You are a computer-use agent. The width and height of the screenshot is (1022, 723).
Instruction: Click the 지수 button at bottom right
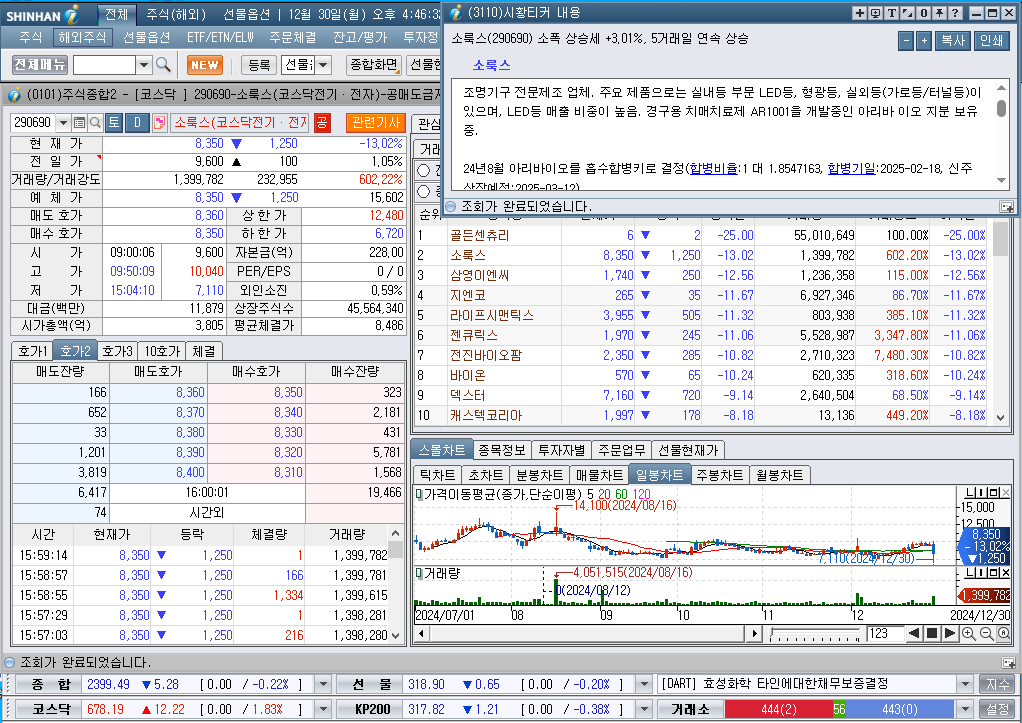997,684
